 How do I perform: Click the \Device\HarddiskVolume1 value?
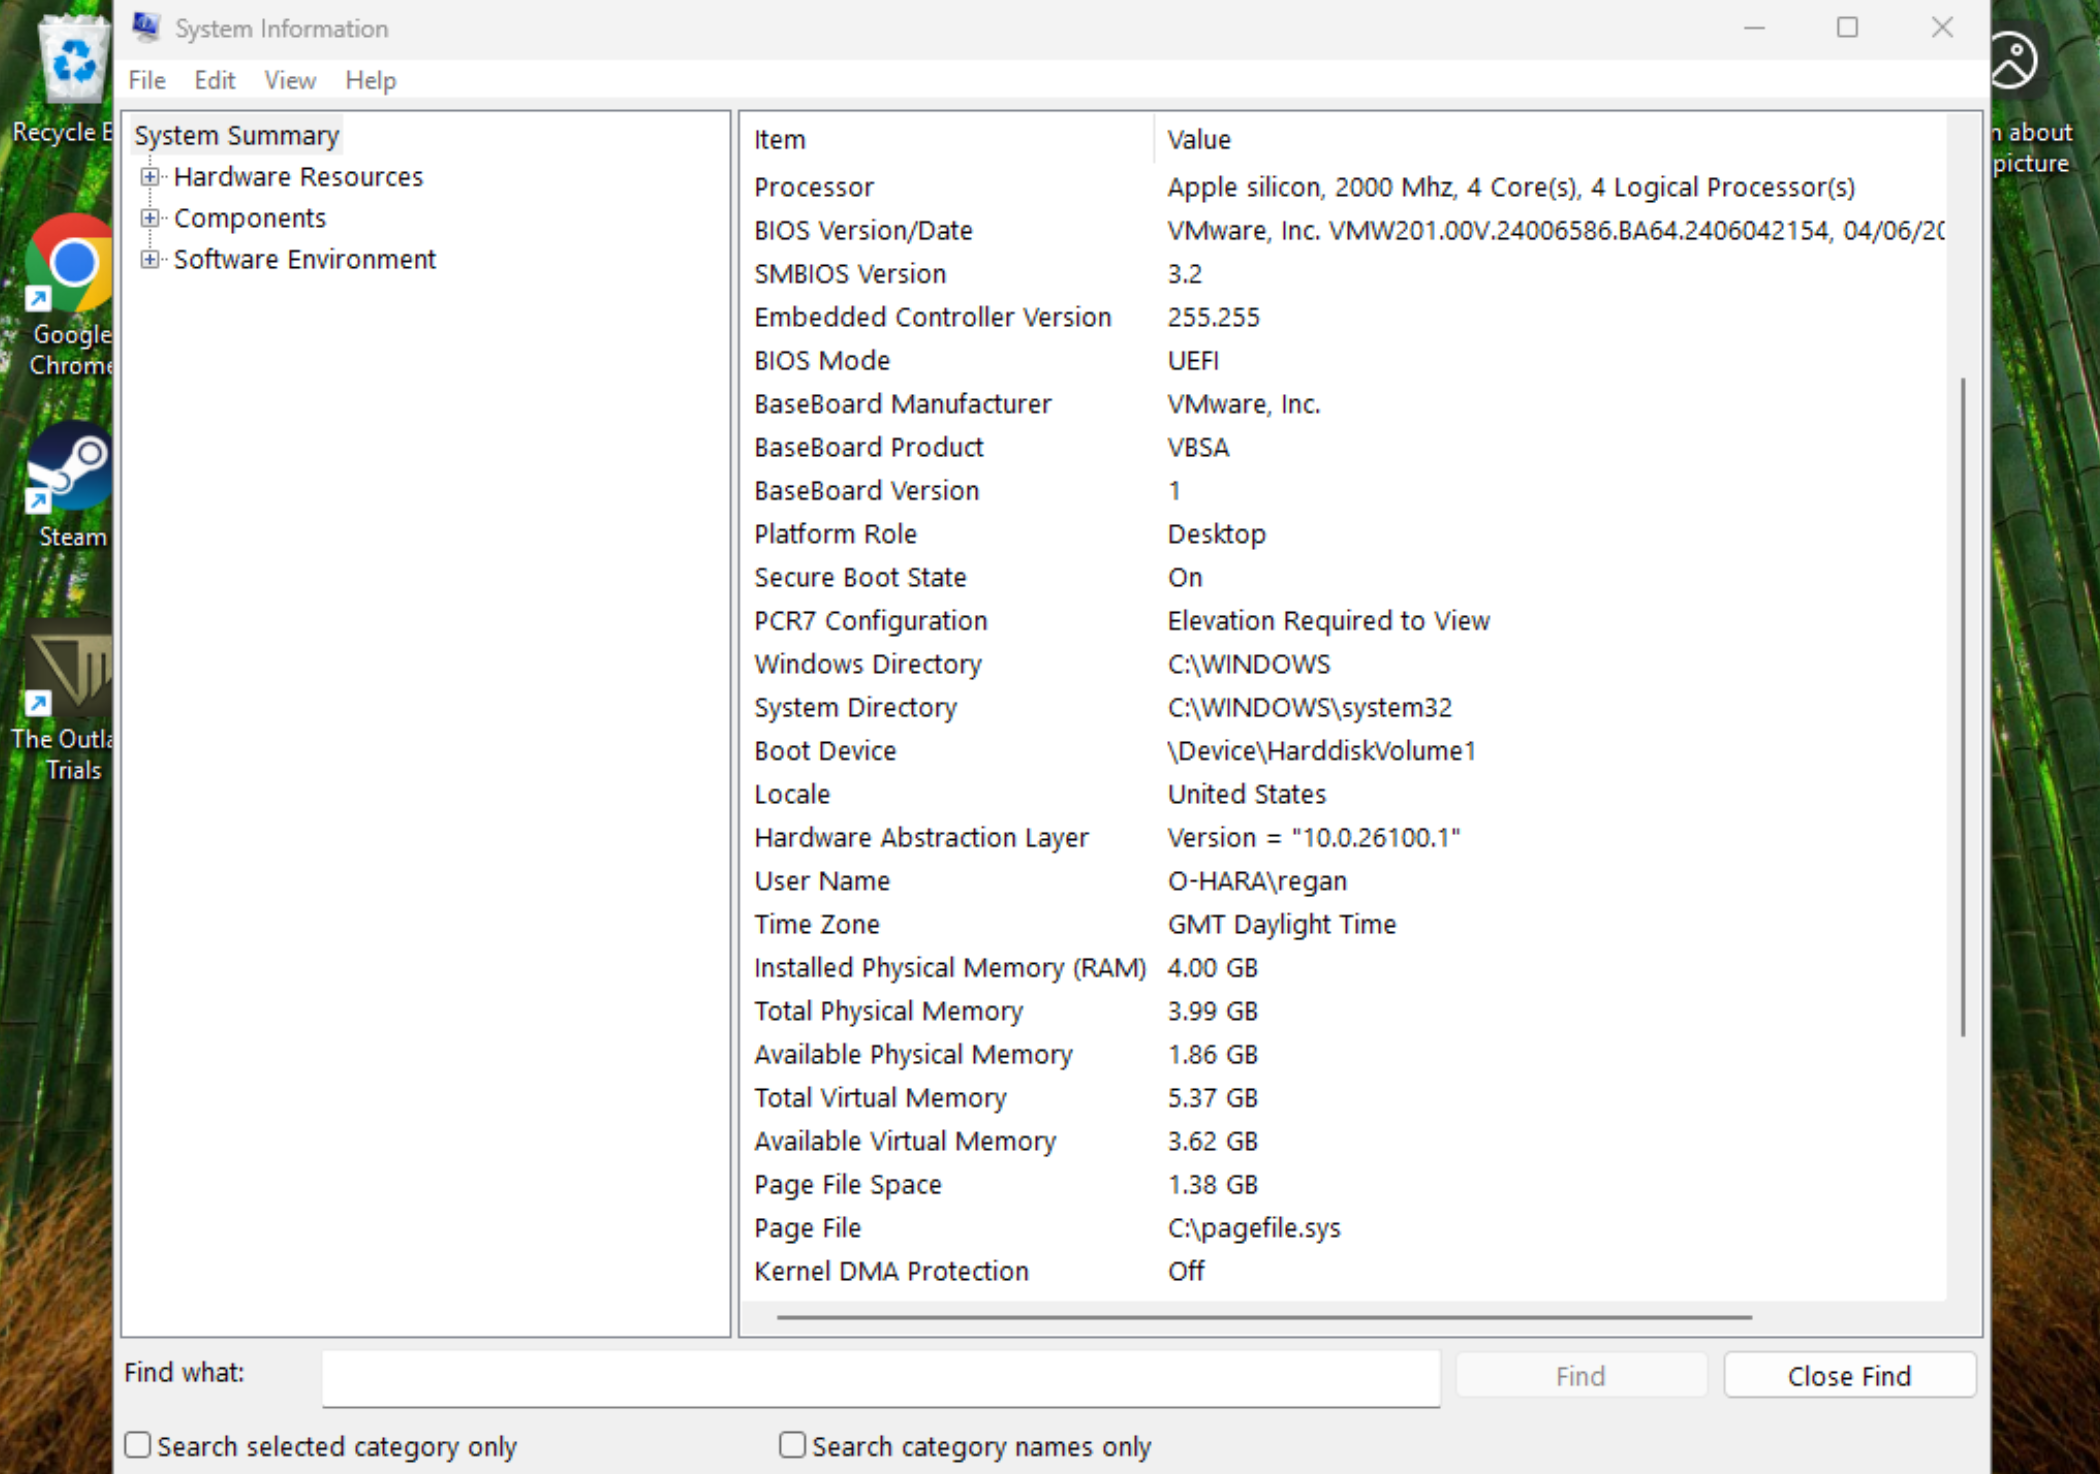[1321, 750]
